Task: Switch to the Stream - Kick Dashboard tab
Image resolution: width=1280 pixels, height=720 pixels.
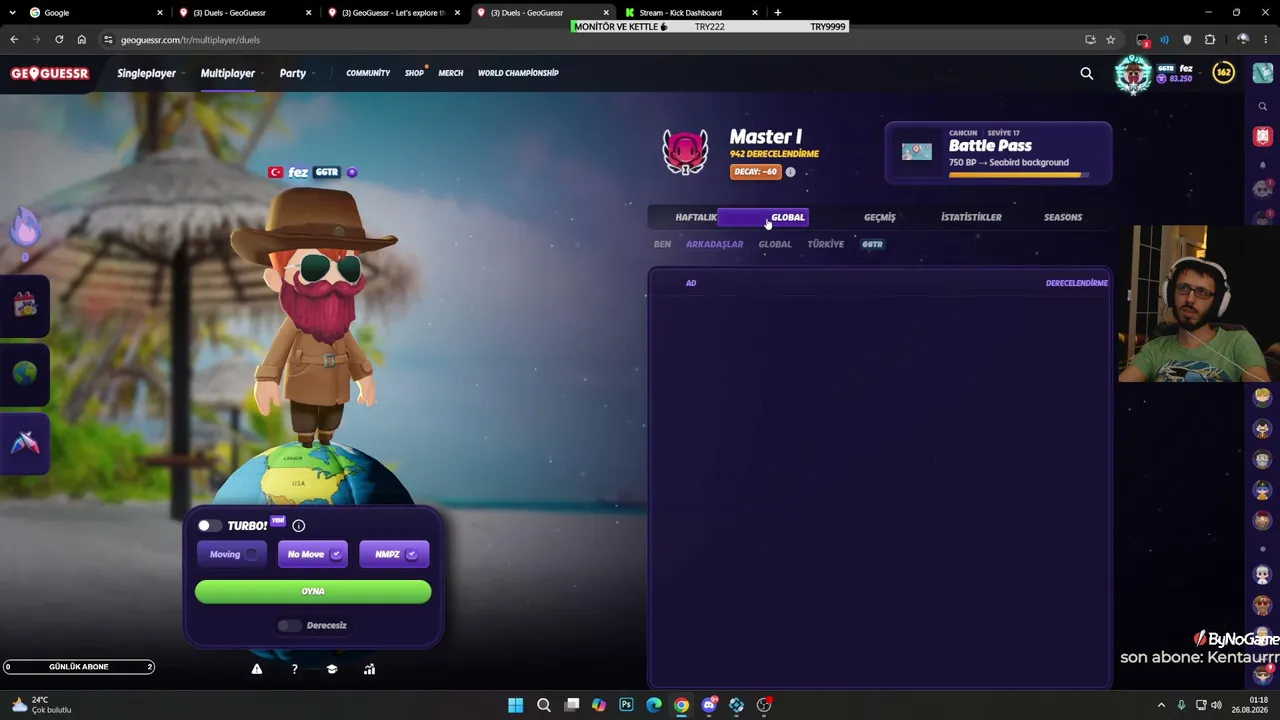Action: pyautogui.click(x=691, y=13)
